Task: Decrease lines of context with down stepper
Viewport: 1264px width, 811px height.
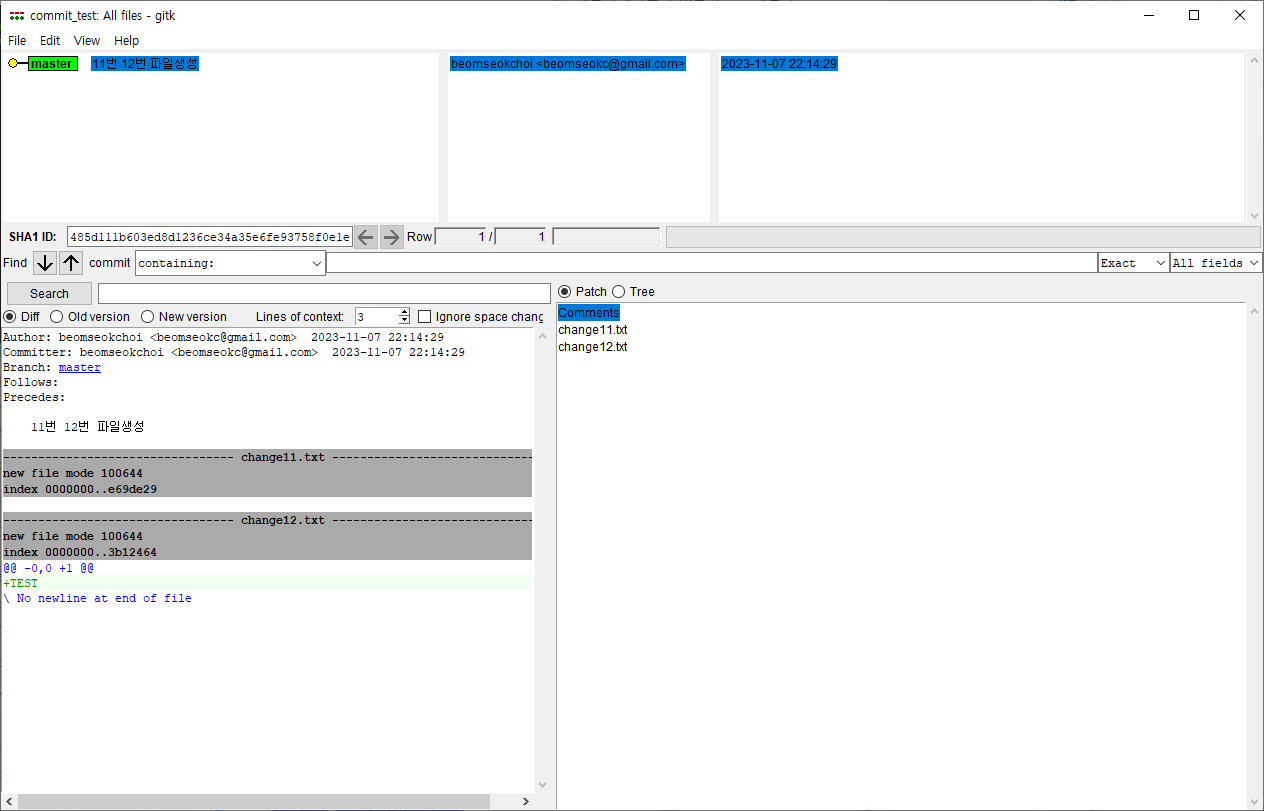Action: pos(404,321)
